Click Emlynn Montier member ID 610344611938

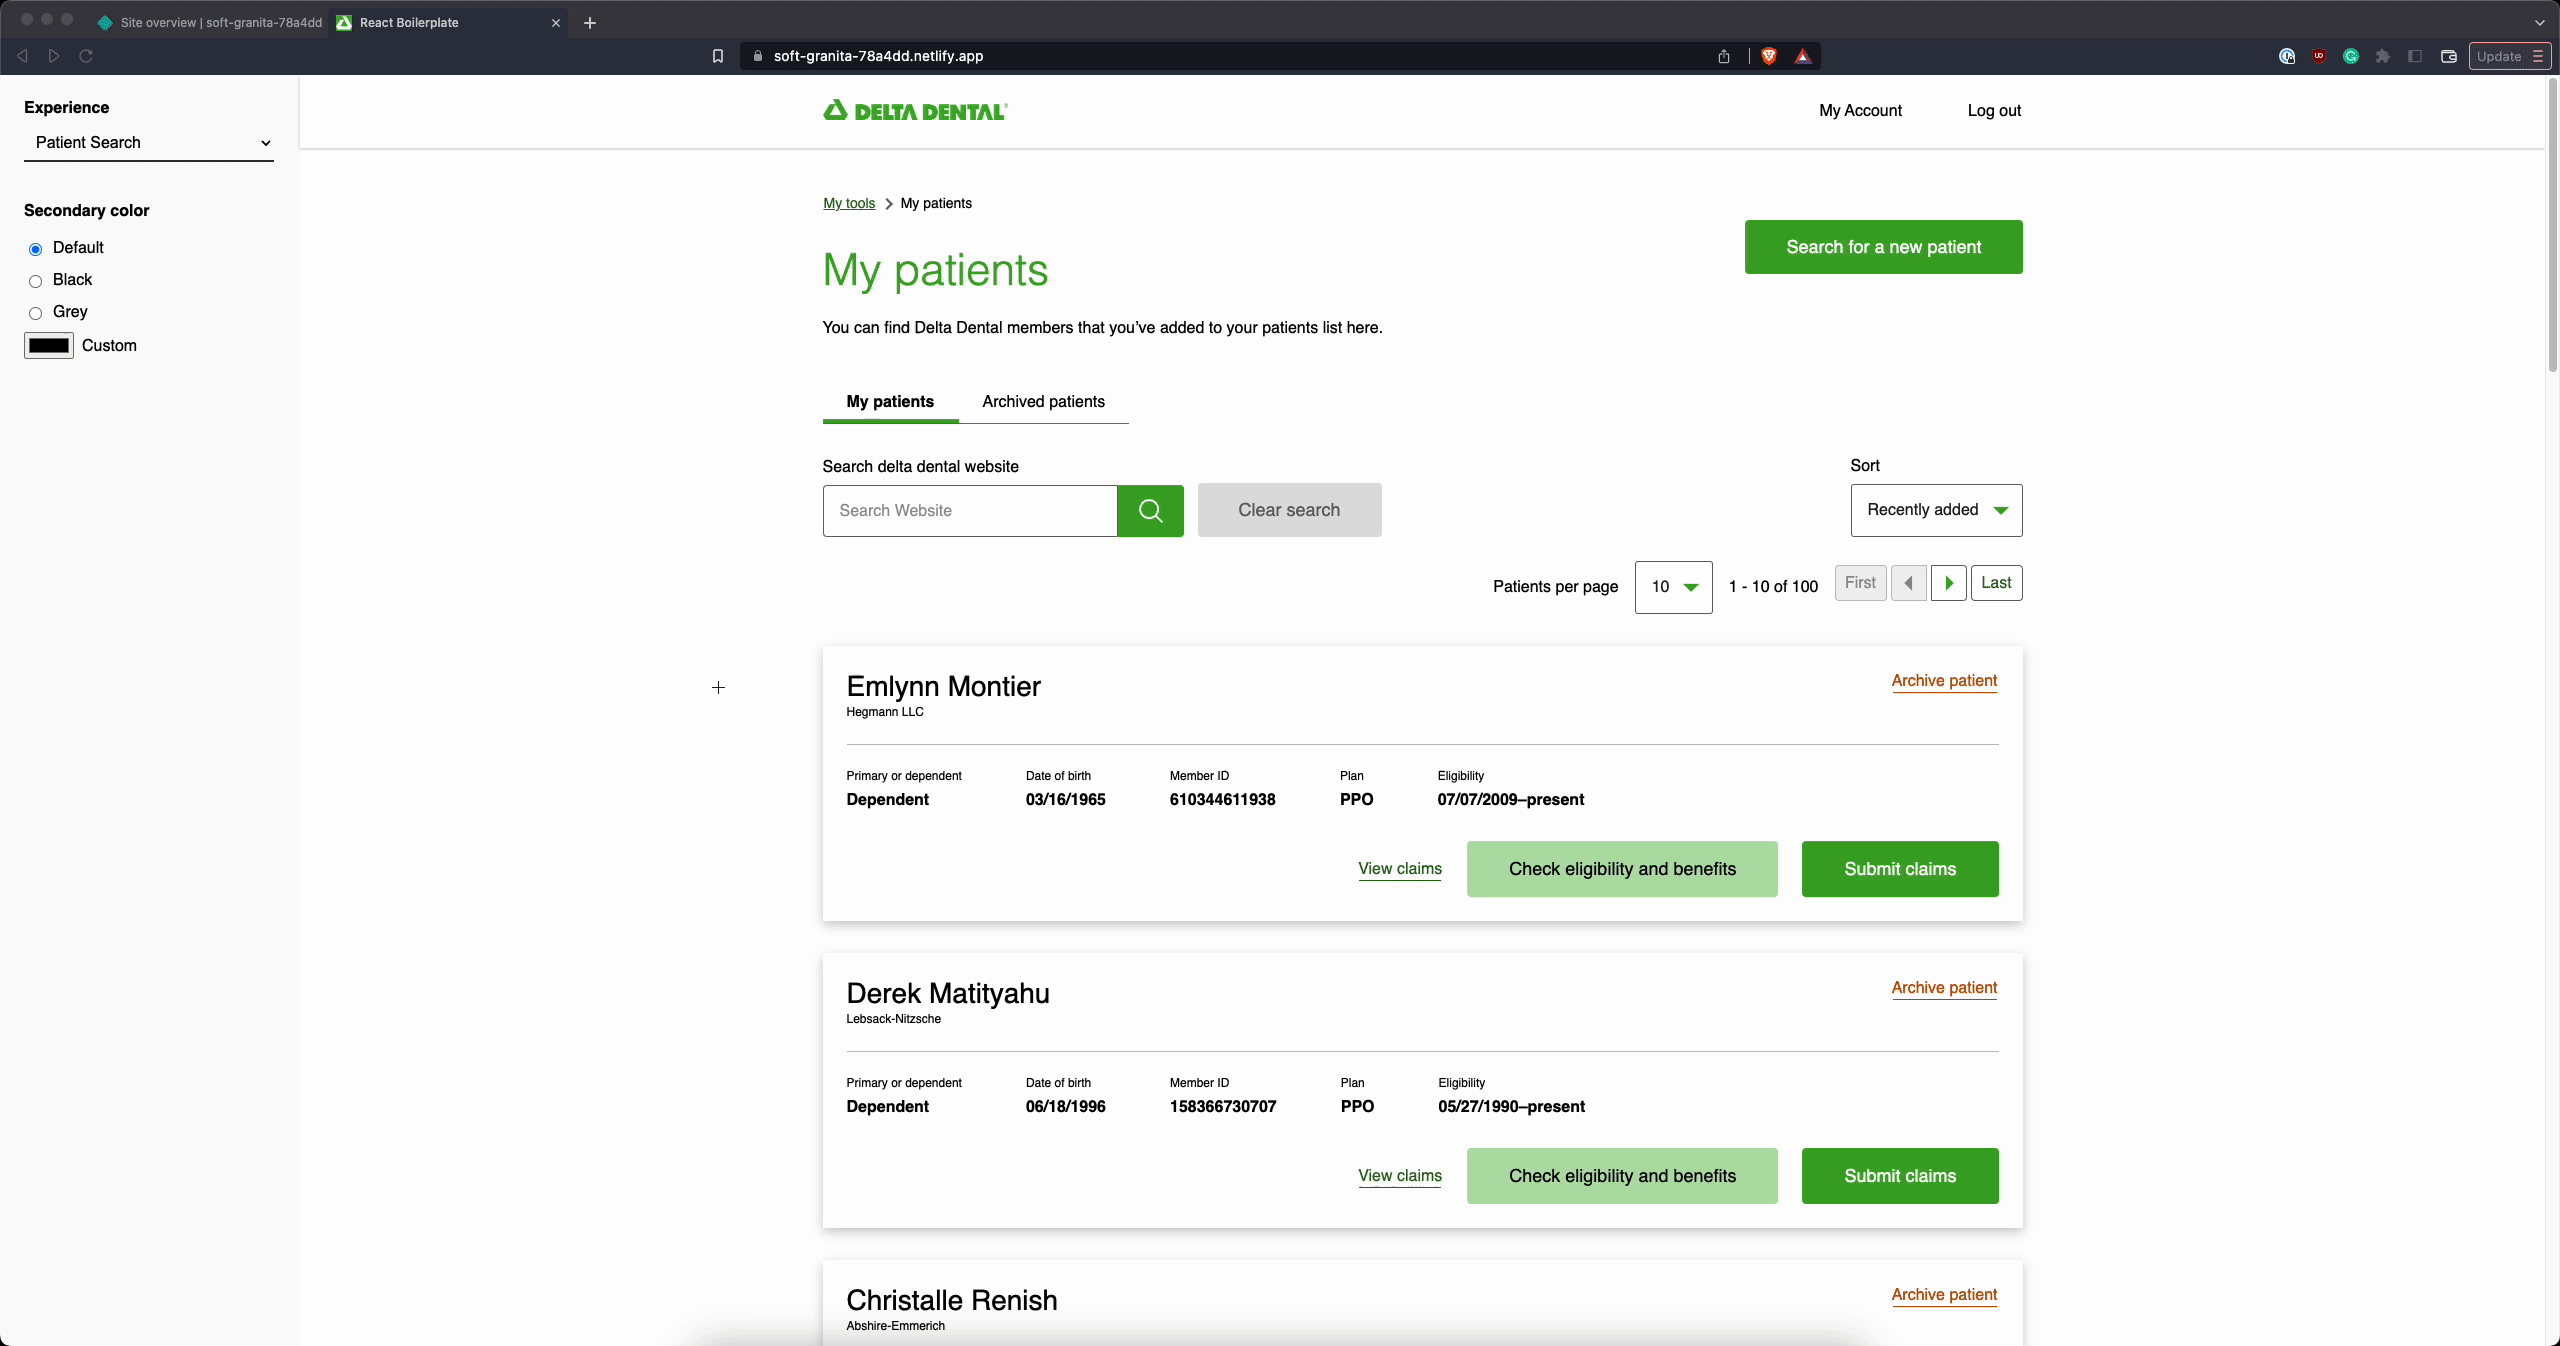pyautogui.click(x=1222, y=800)
